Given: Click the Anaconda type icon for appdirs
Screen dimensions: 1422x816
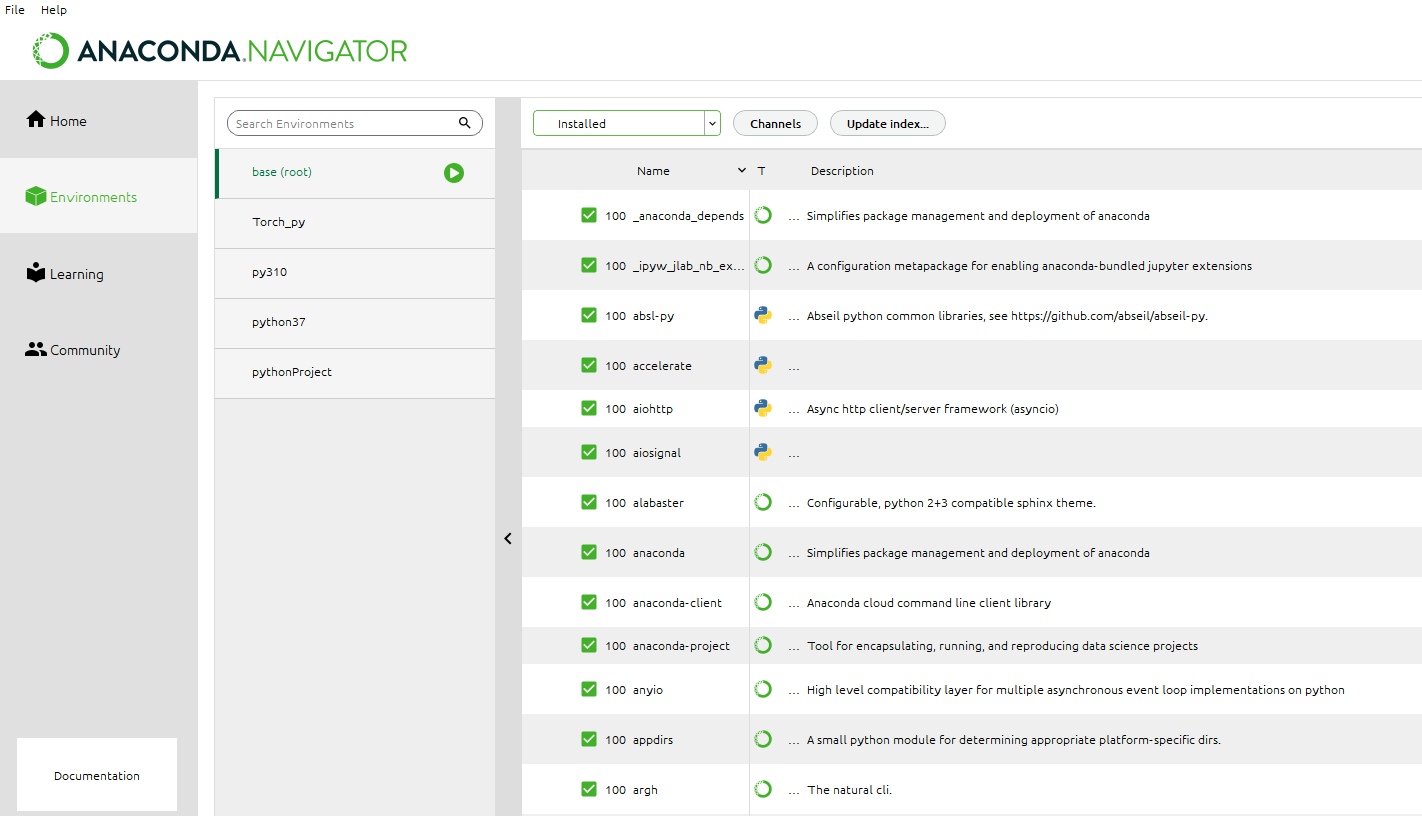Looking at the screenshot, I should [763, 739].
